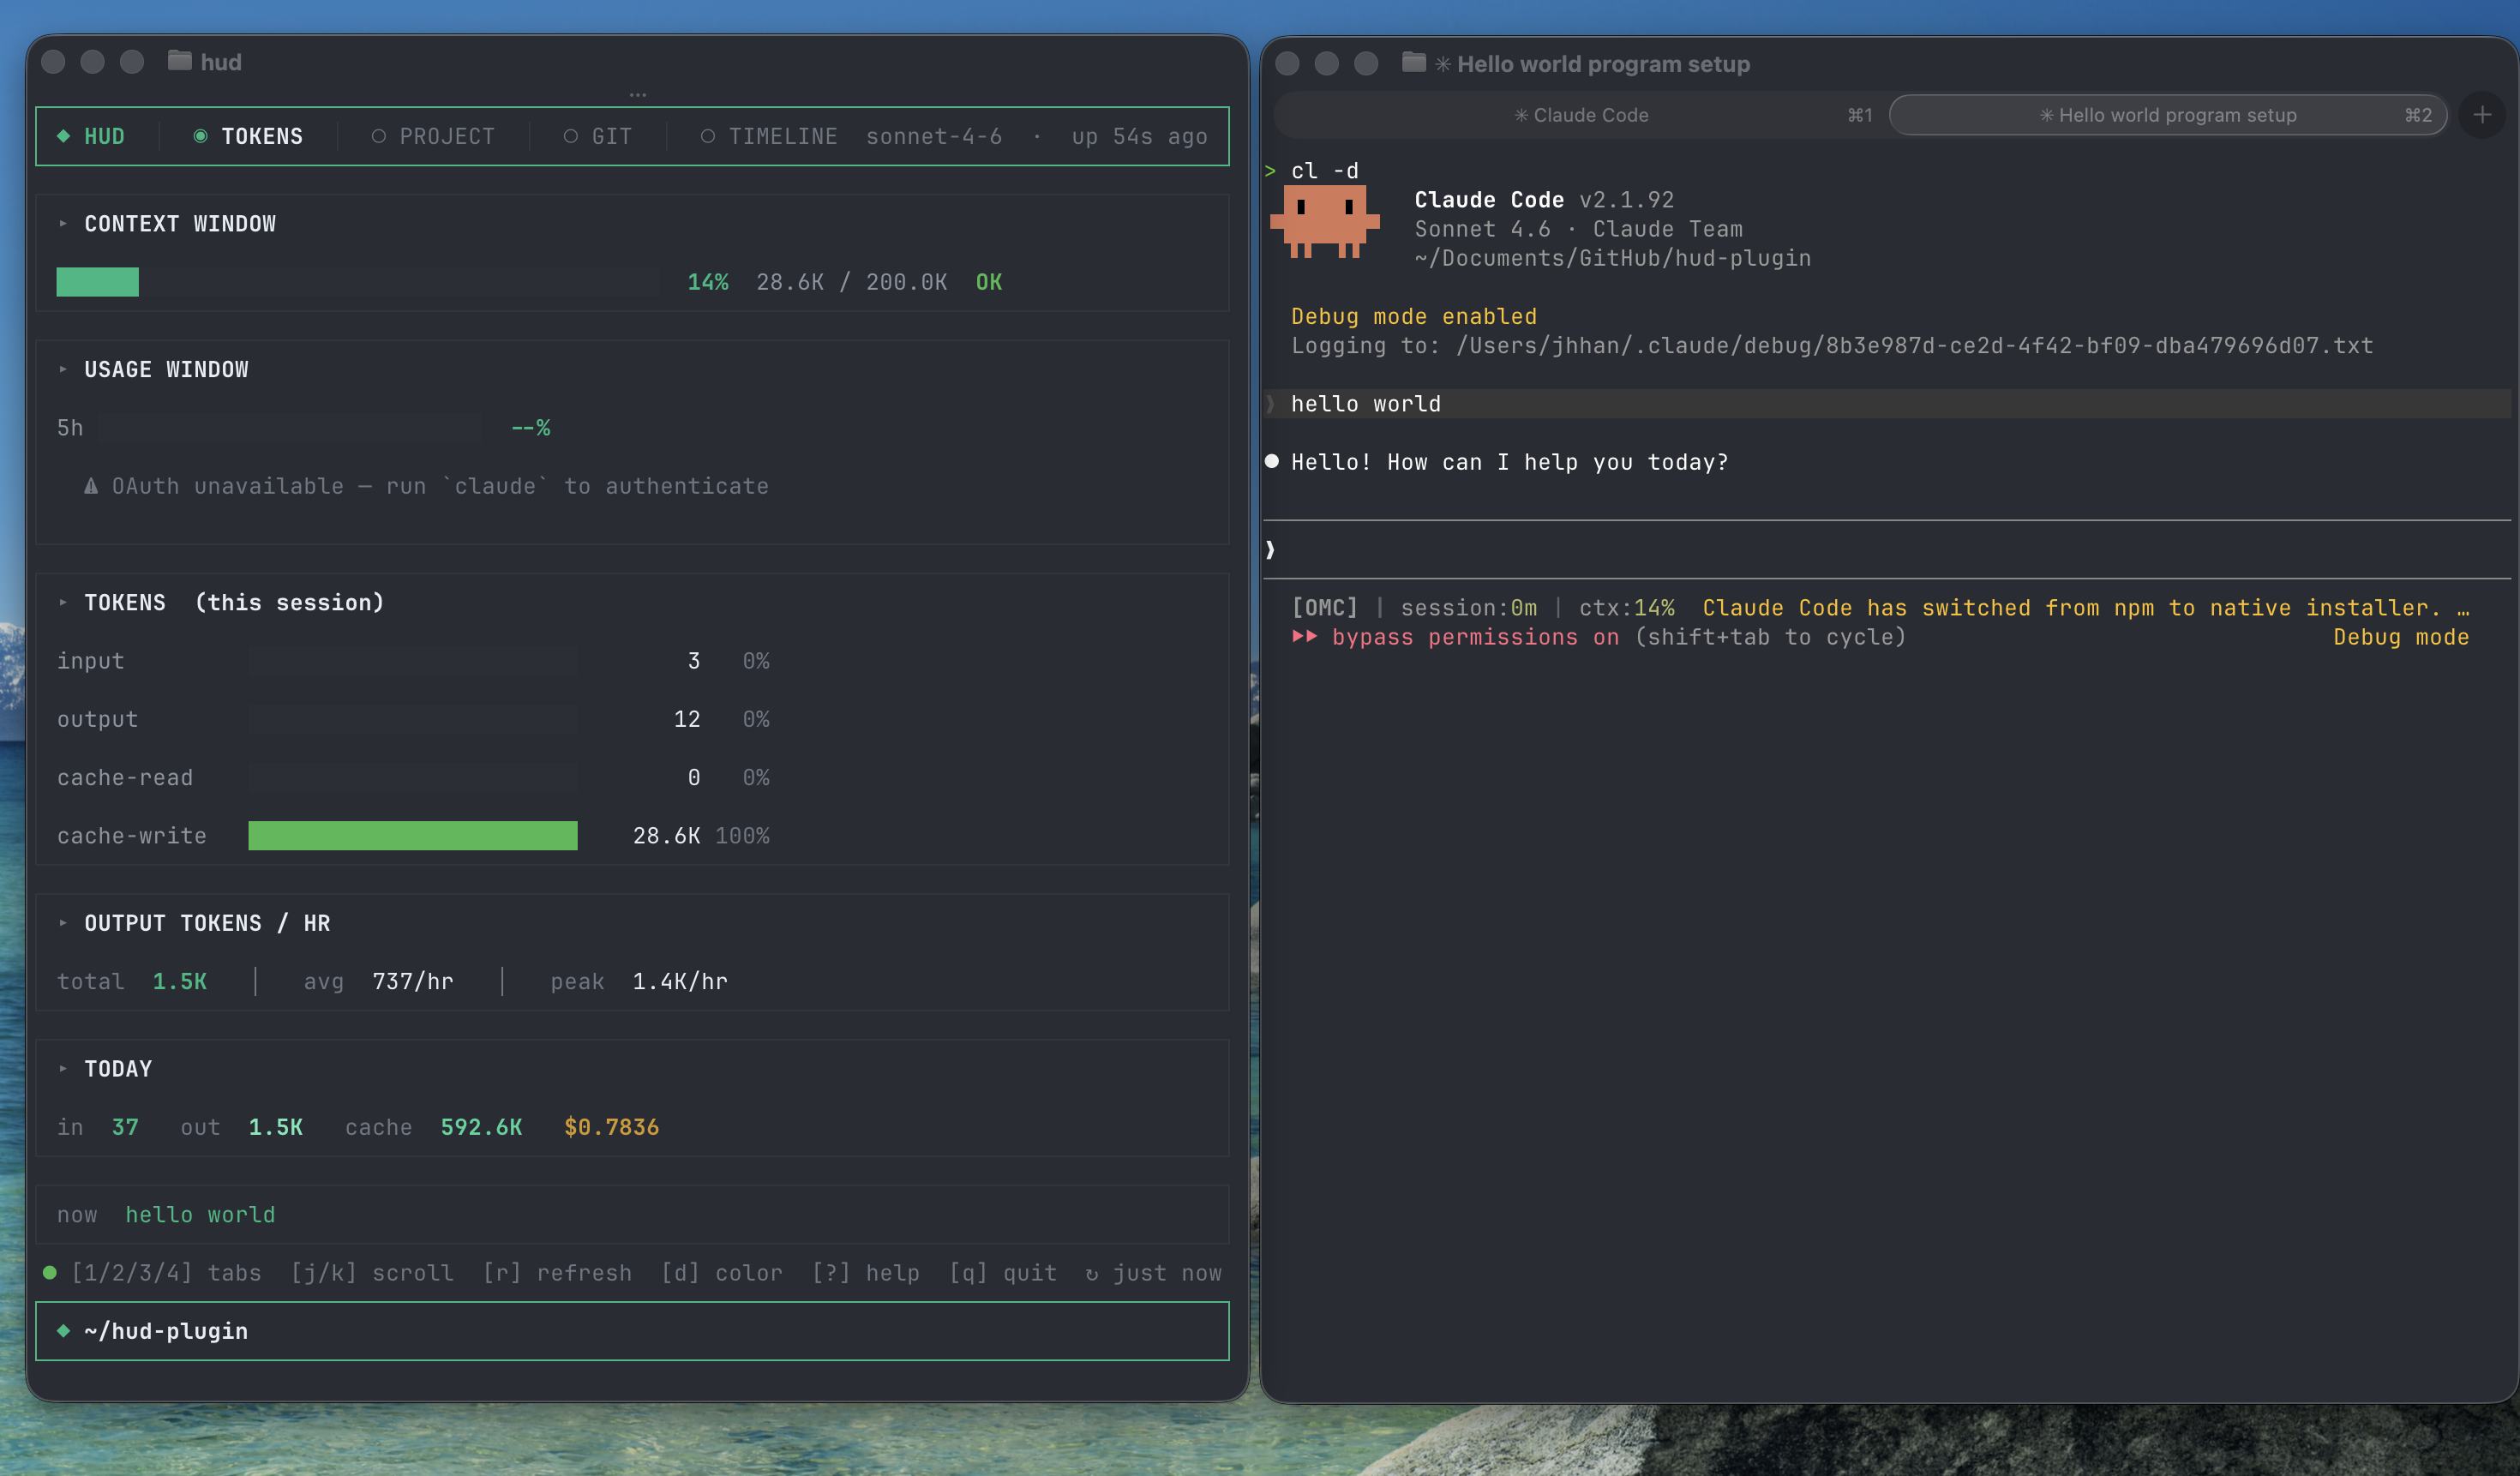Collapse the CONTEXT WINDOW section arrow
This screenshot has height=1476, width=2520.
click(x=63, y=224)
